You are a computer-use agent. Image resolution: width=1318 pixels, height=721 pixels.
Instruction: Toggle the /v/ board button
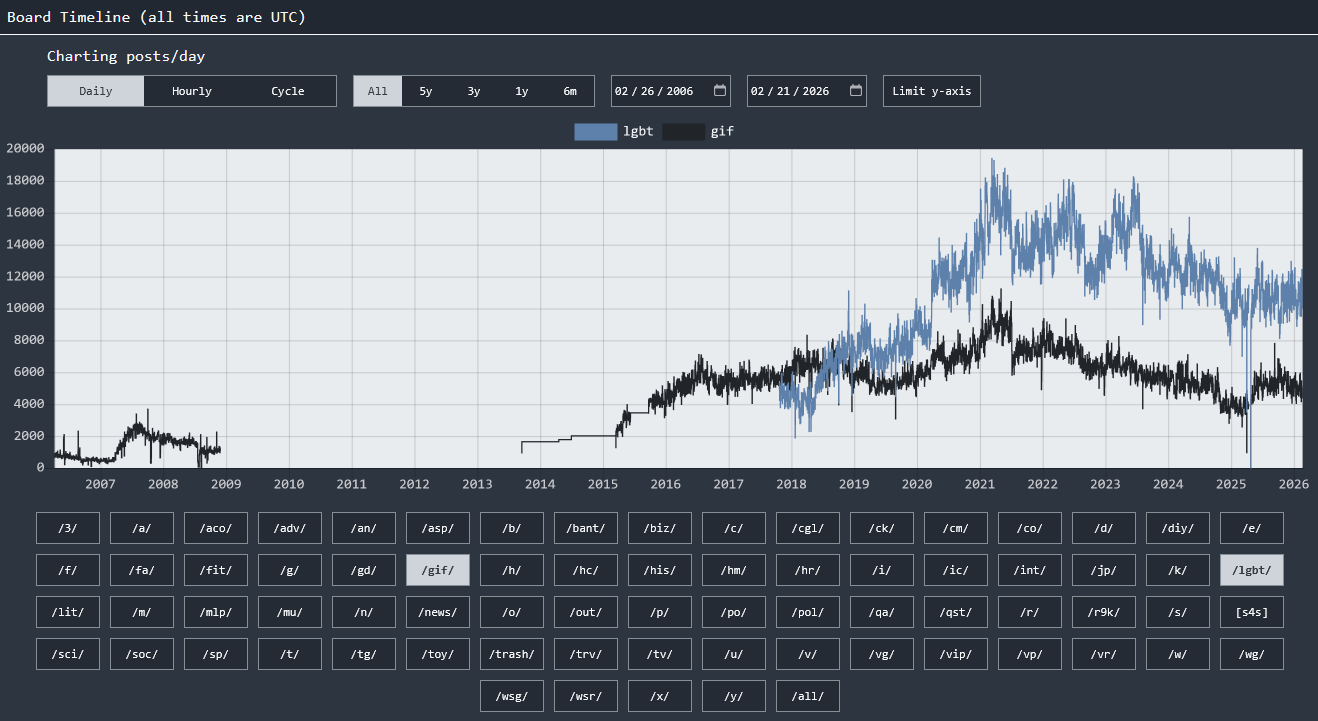pyautogui.click(x=808, y=654)
